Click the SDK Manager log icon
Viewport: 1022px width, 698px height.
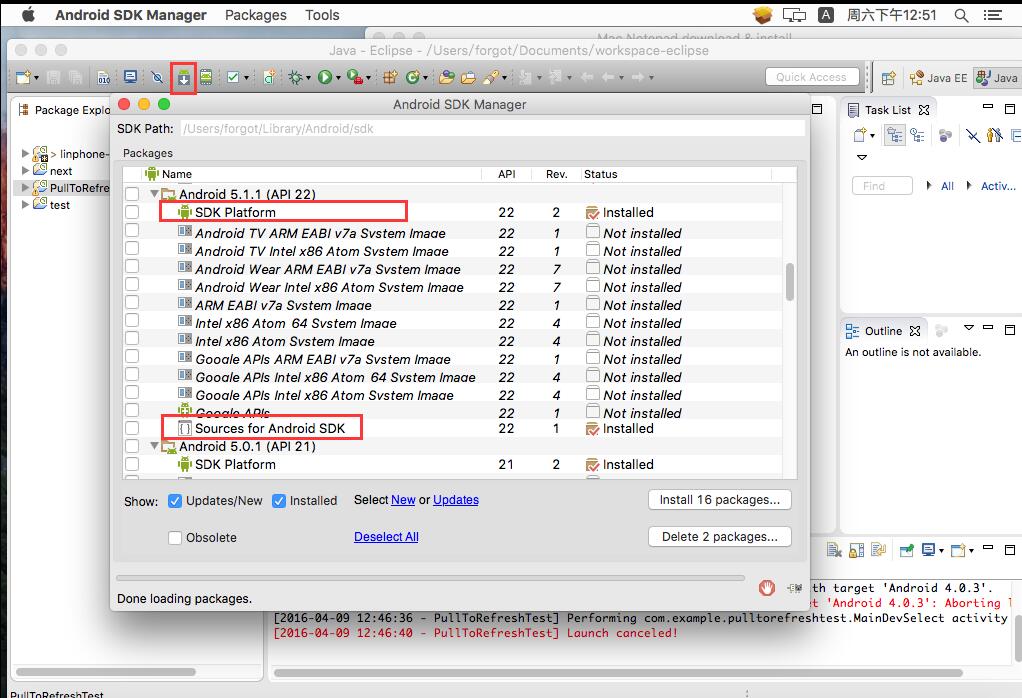[x=795, y=588]
